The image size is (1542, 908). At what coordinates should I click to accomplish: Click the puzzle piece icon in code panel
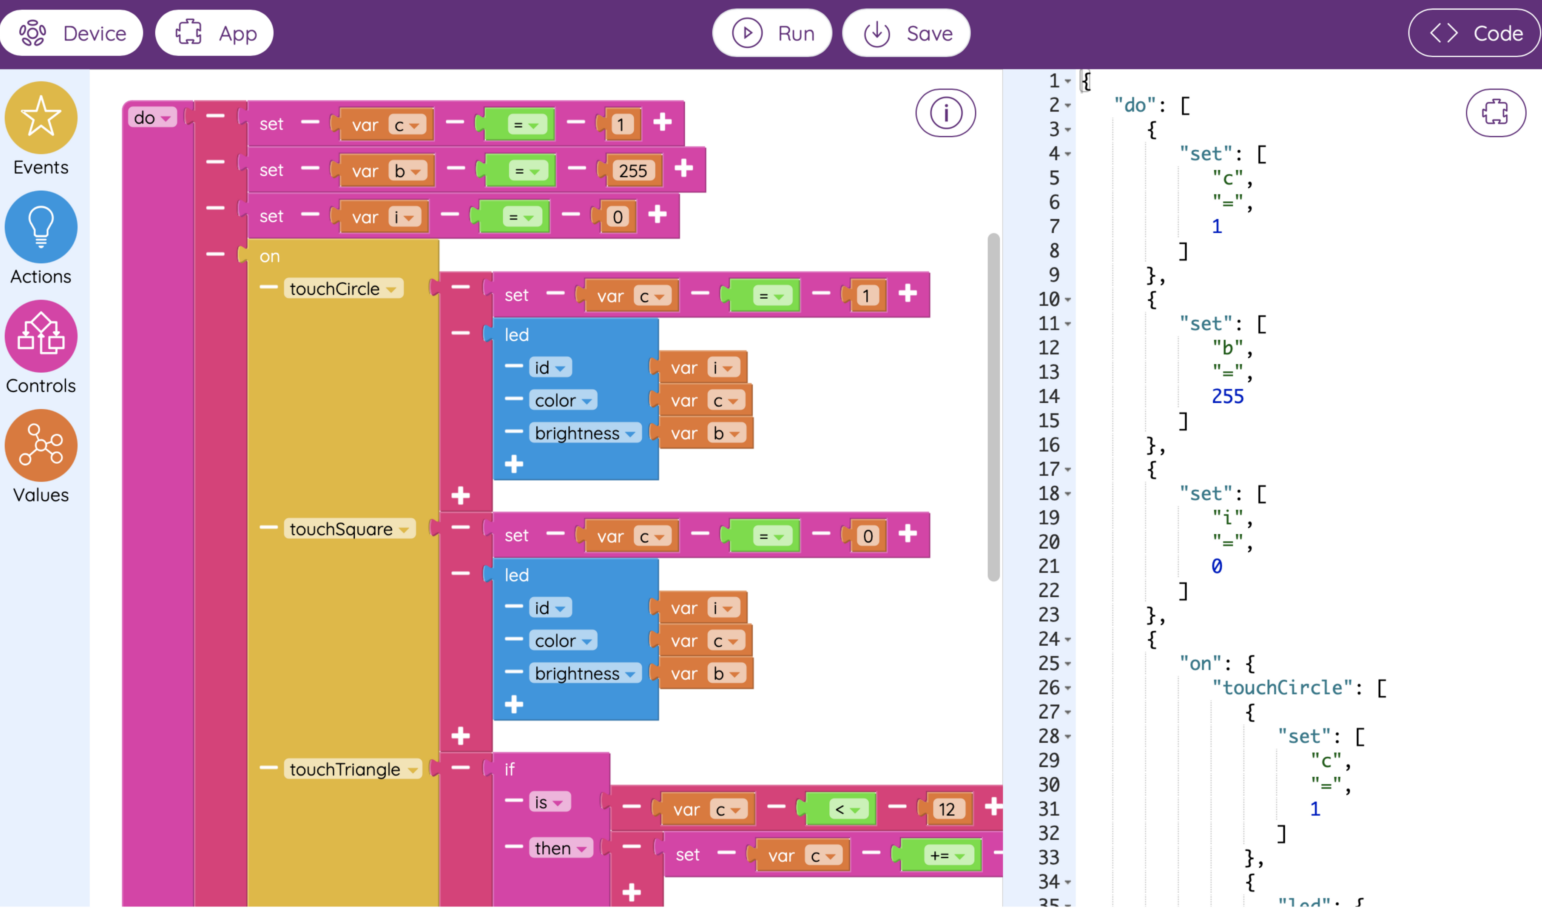[x=1495, y=111]
